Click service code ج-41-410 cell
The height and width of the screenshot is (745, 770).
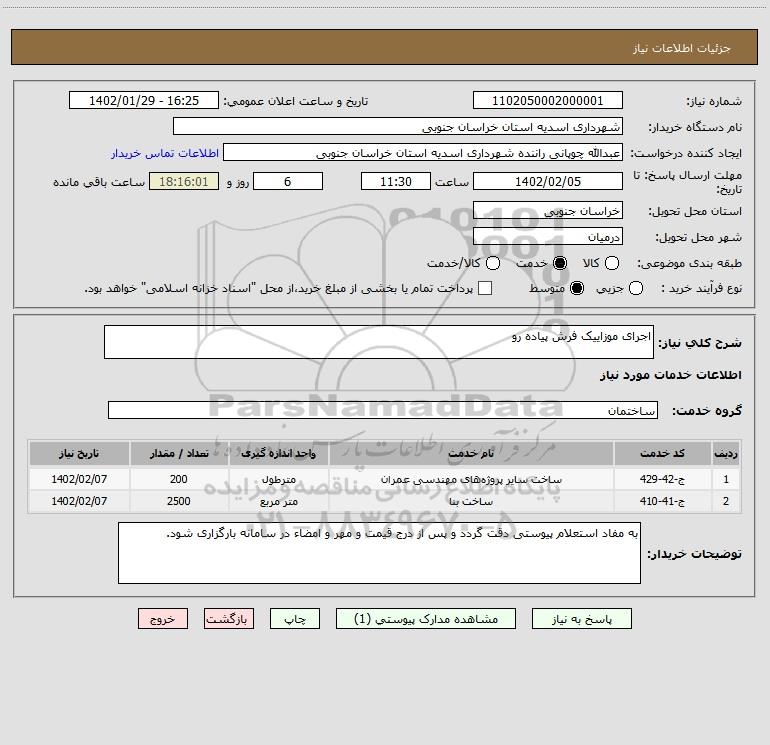point(662,501)
